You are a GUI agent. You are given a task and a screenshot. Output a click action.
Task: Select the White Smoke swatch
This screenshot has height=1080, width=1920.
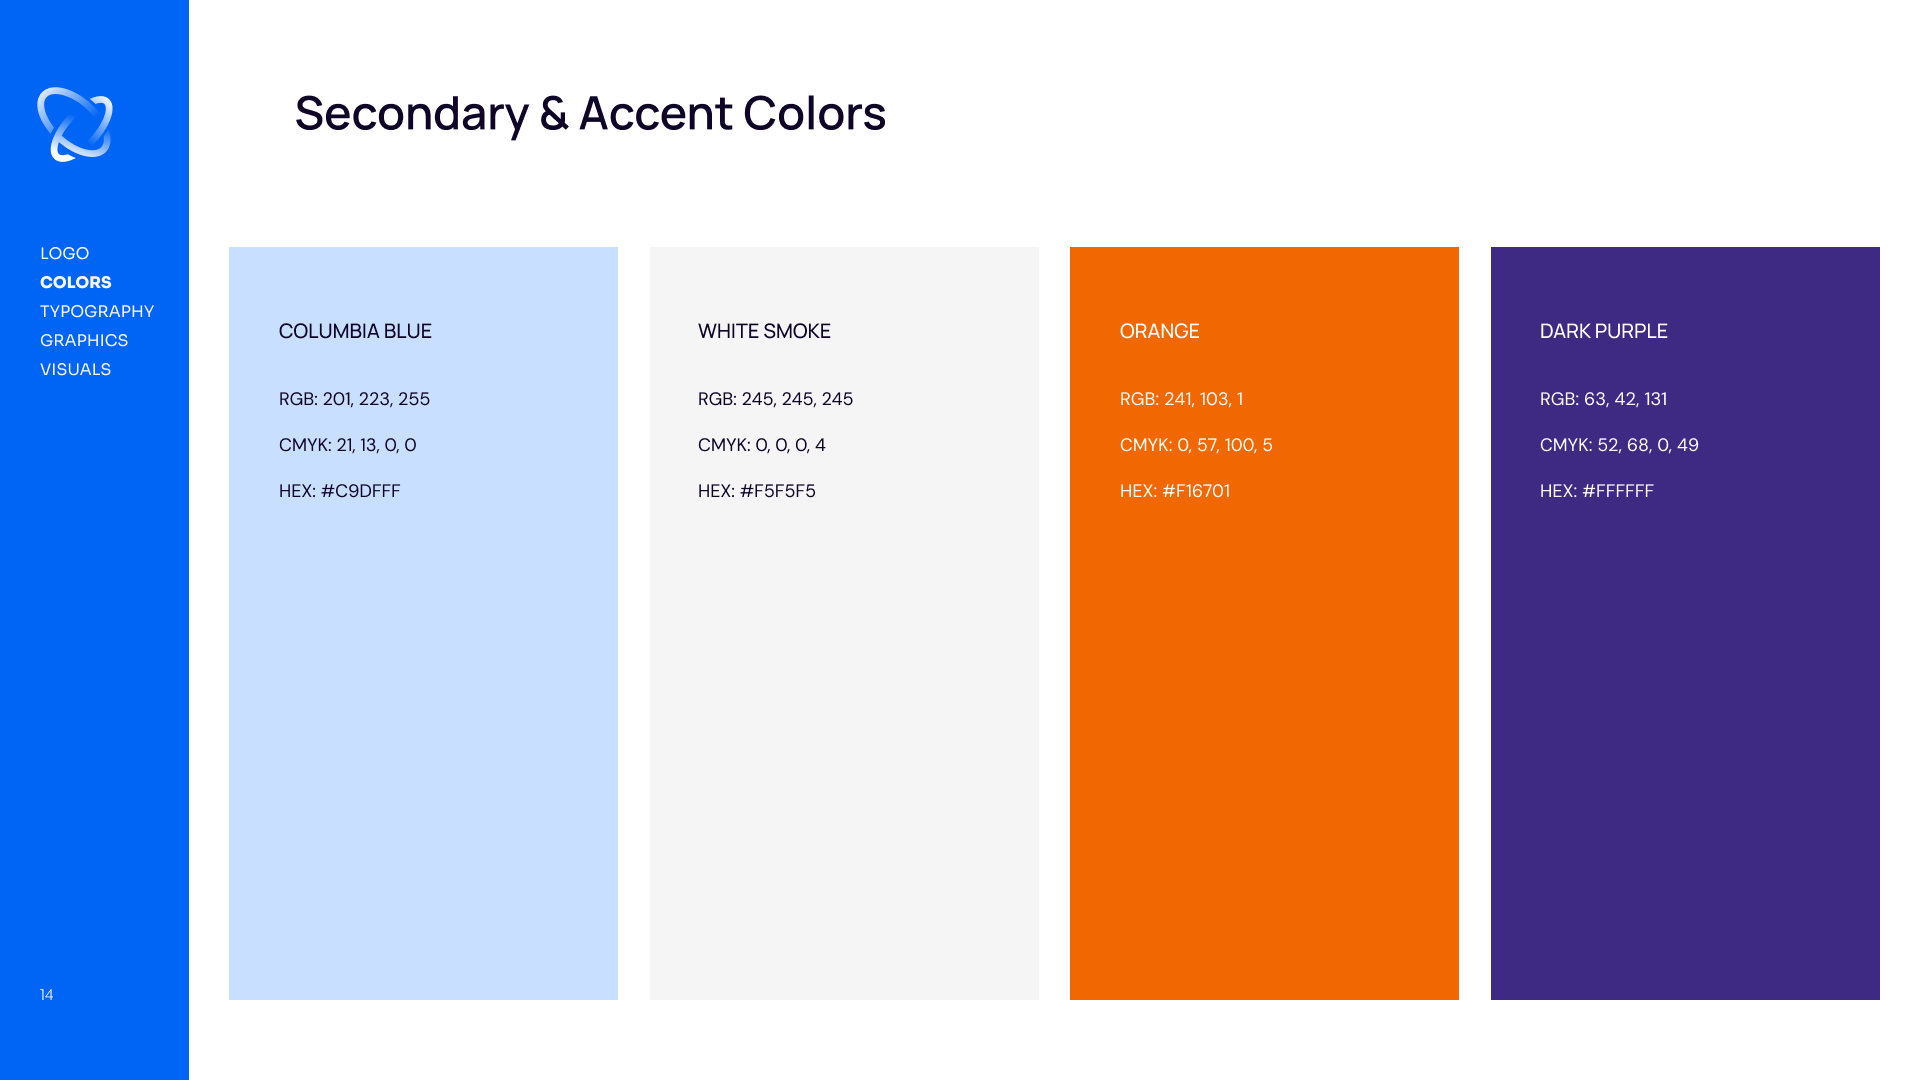click(x=844, y=623)
